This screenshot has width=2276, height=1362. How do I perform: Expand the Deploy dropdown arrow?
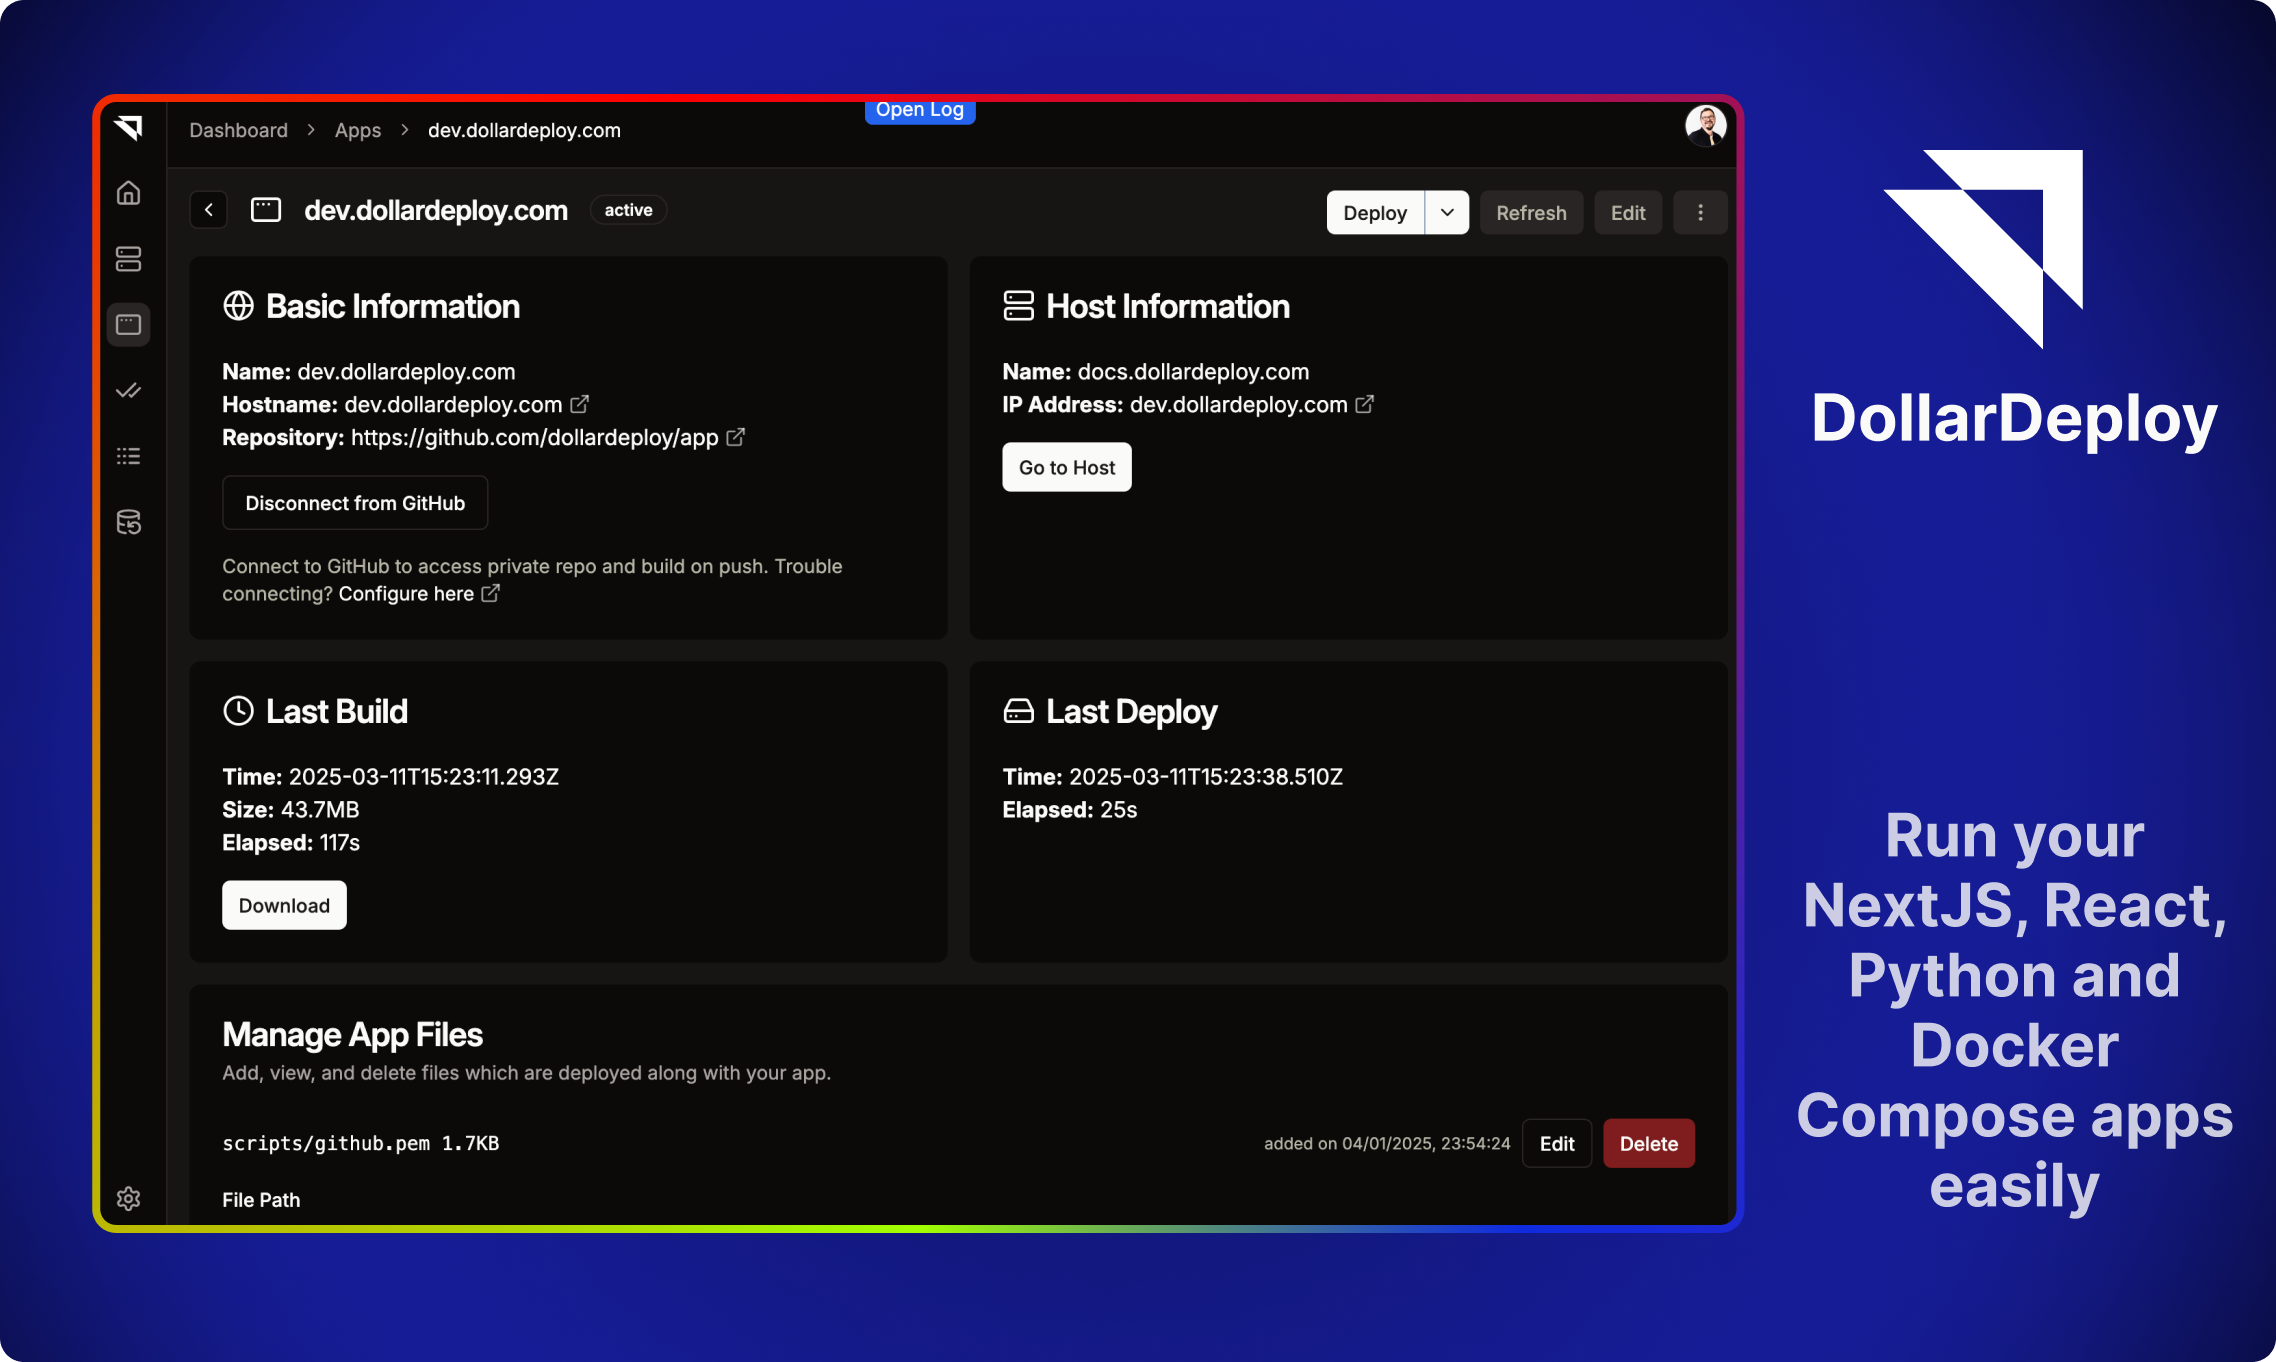tap(1447, 212)
